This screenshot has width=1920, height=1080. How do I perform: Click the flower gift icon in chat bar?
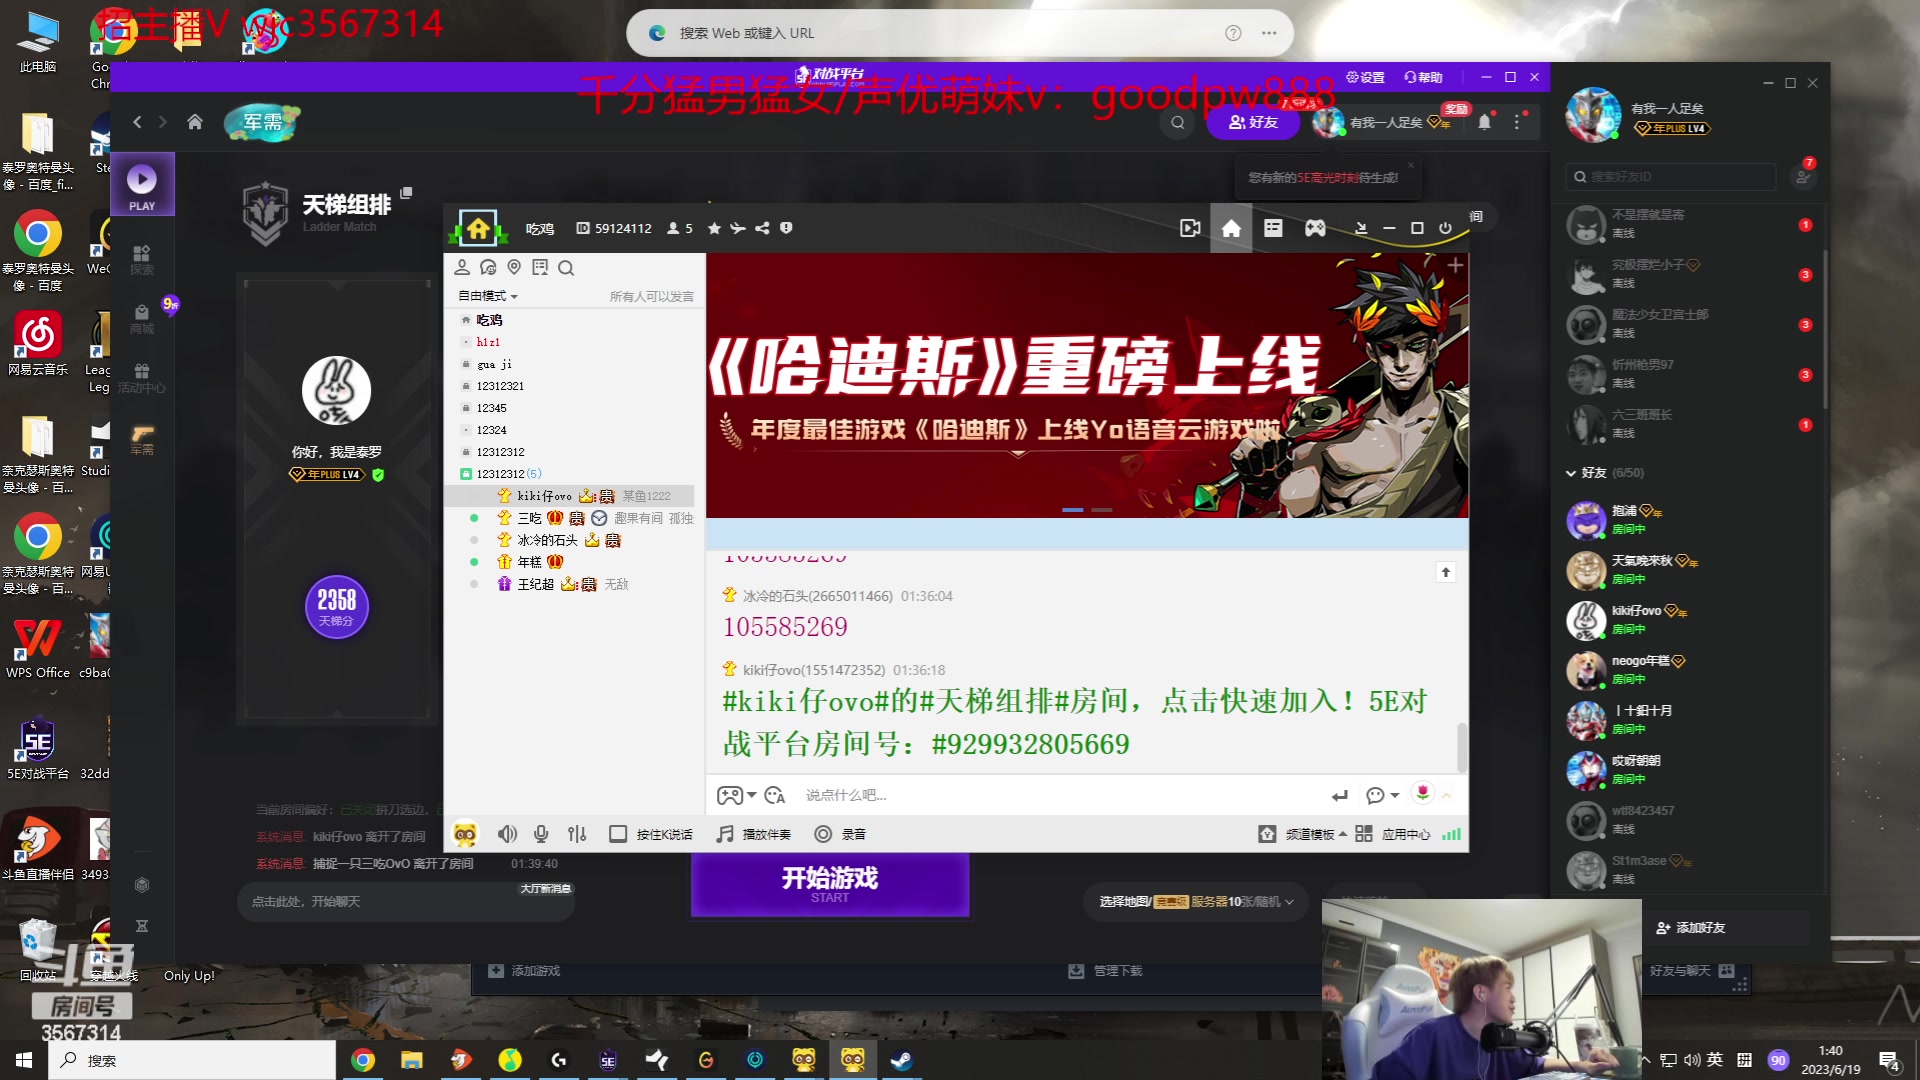click(1423, 793)
